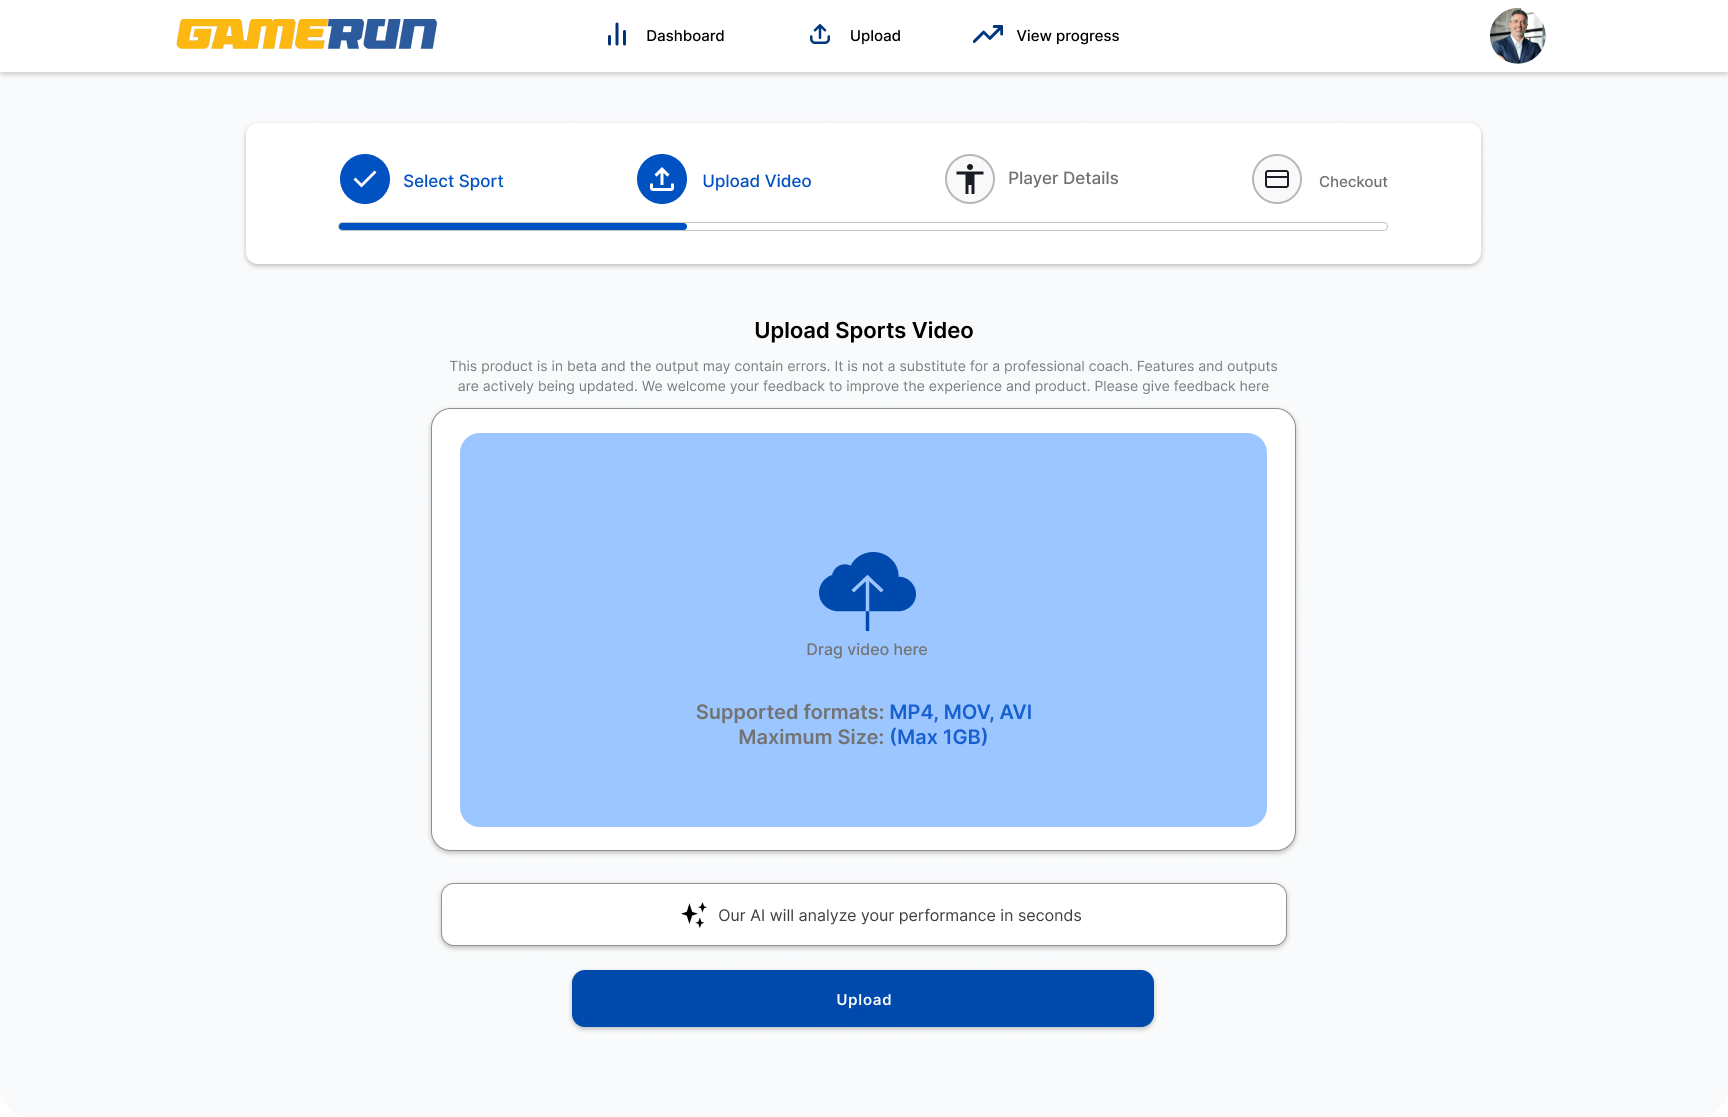Open View progress in the navbar
The width and height of the screenshot is (1728, 1117).
tap(1068, 36)
